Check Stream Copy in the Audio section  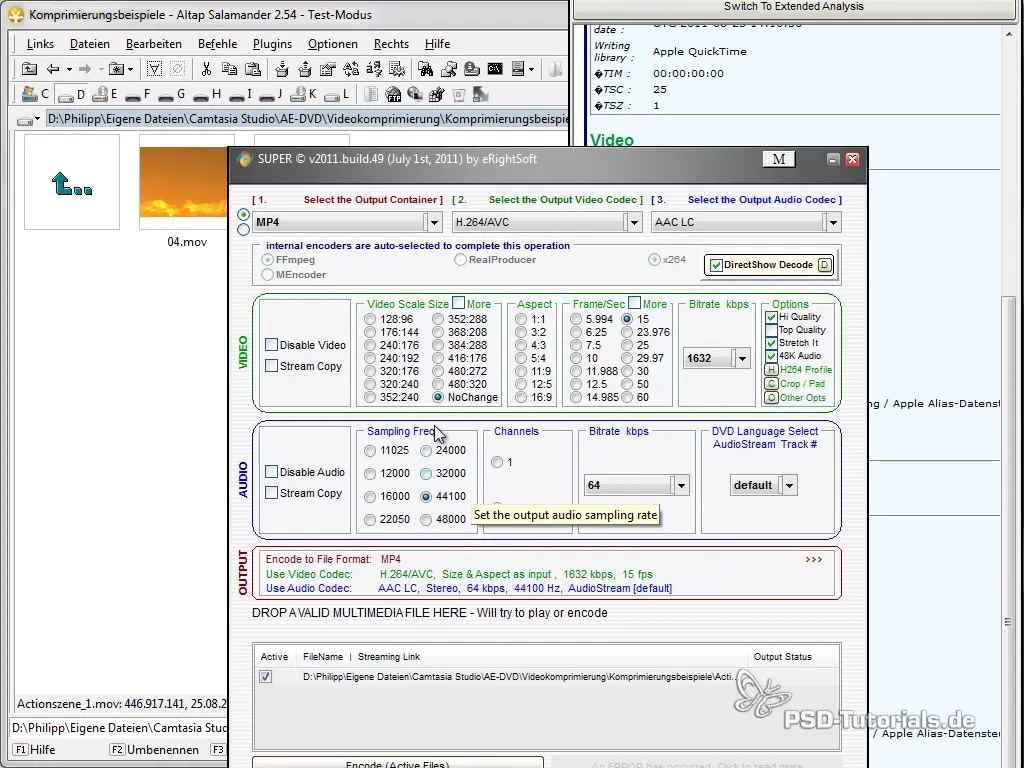[x=272, y=492]
